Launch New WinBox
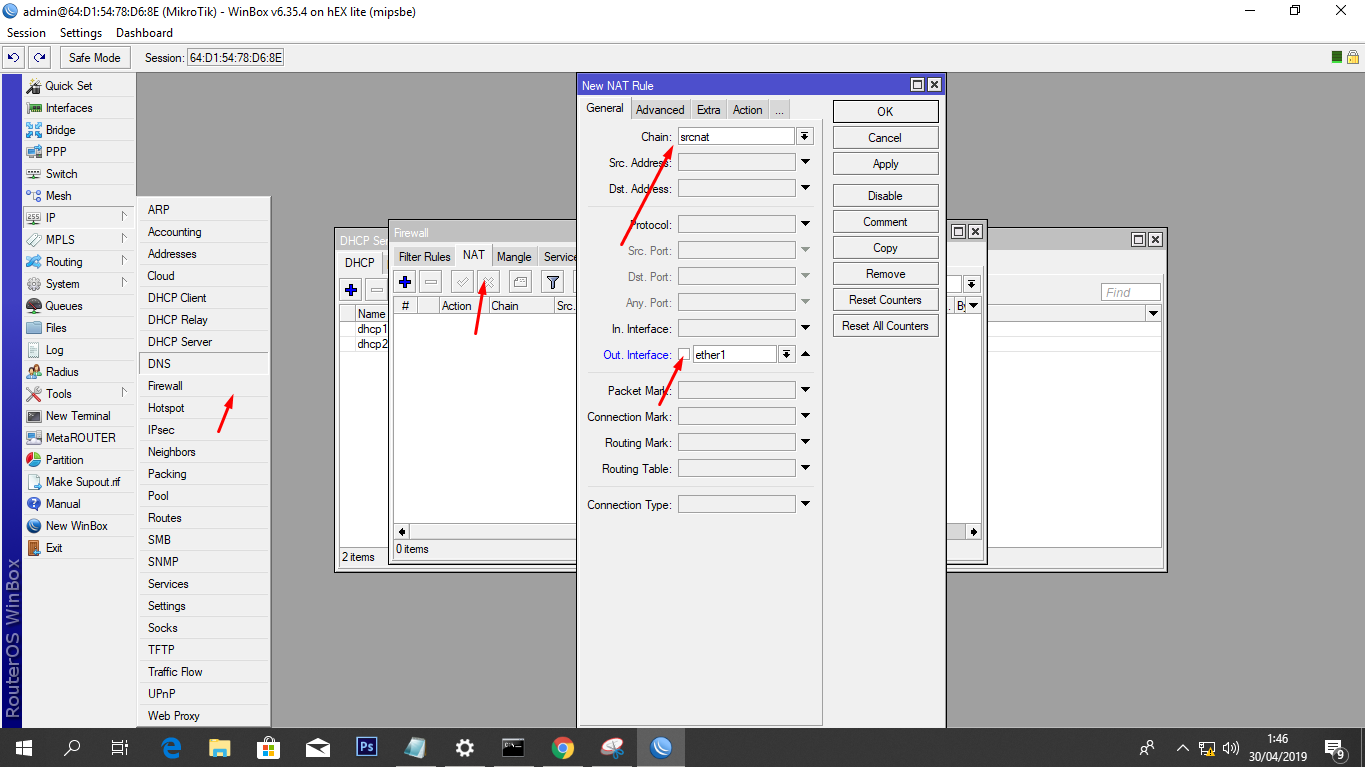This screenshot has height=767, width=1365. click(x=79, y=526)
